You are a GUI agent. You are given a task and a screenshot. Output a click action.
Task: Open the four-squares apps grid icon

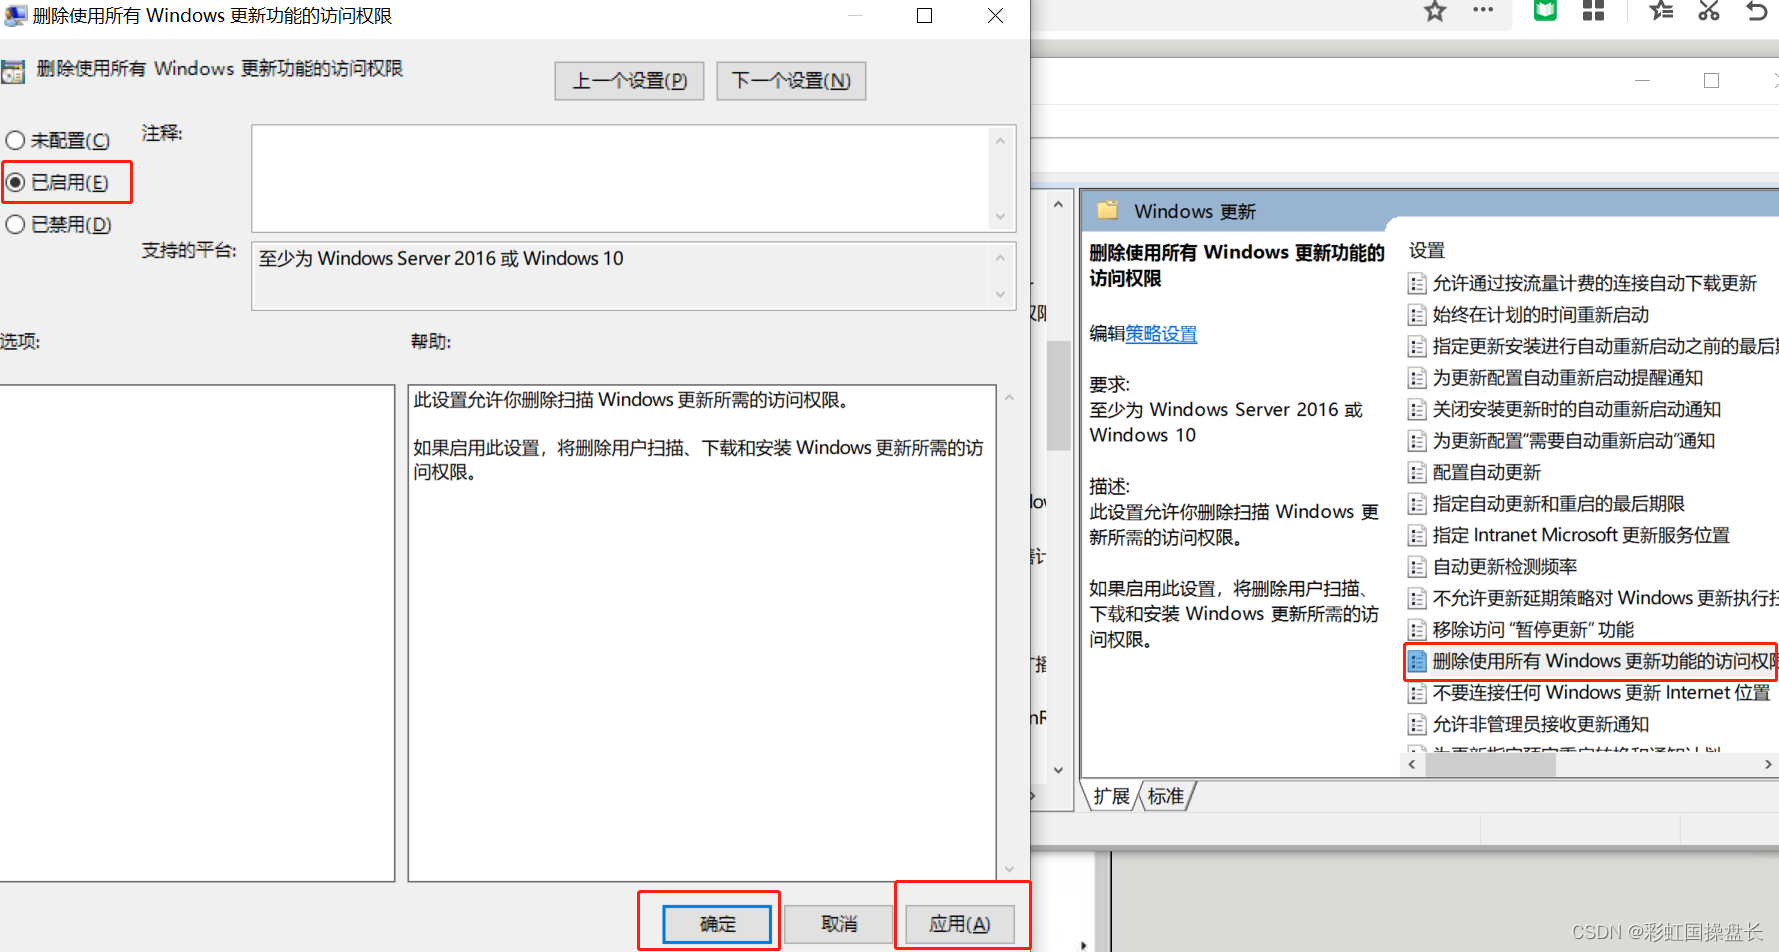coord(1593,10)
